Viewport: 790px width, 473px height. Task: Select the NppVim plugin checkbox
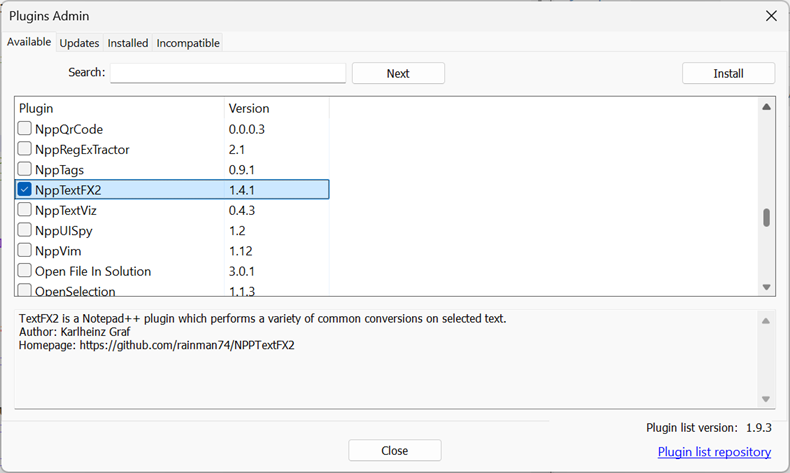point(24,250)
